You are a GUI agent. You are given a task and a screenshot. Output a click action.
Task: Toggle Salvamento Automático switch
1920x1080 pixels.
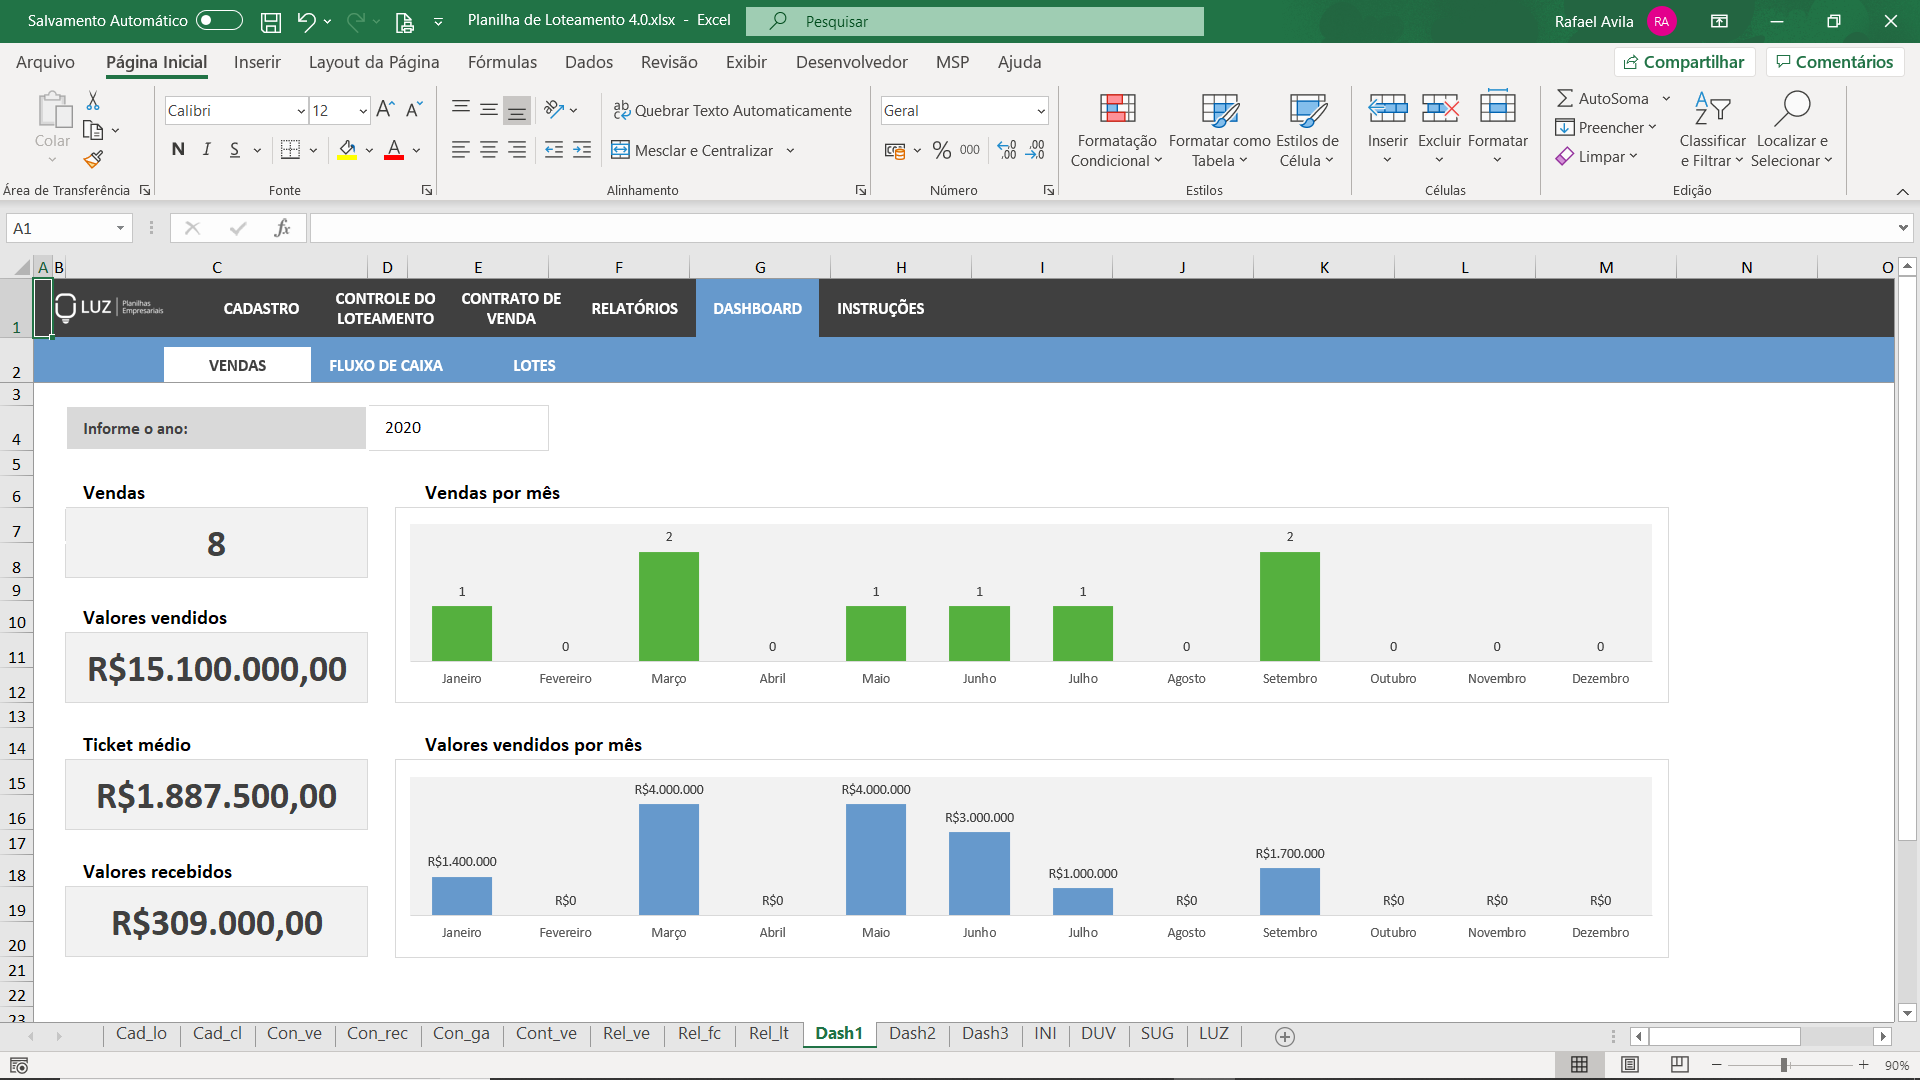point(219,21)
